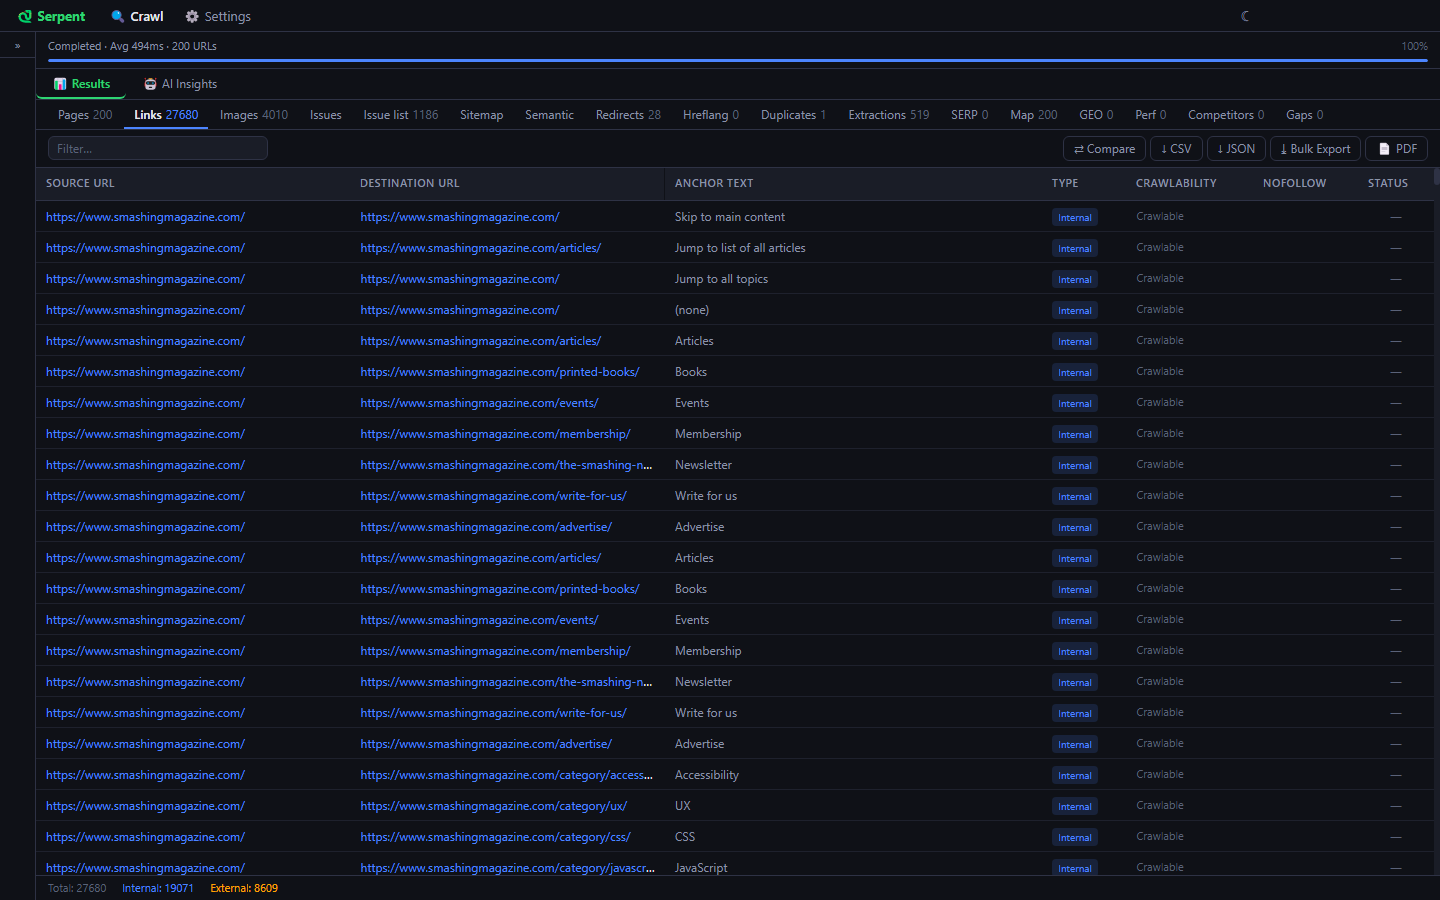Switch to the SERP tab

click(x=969, y=115)
